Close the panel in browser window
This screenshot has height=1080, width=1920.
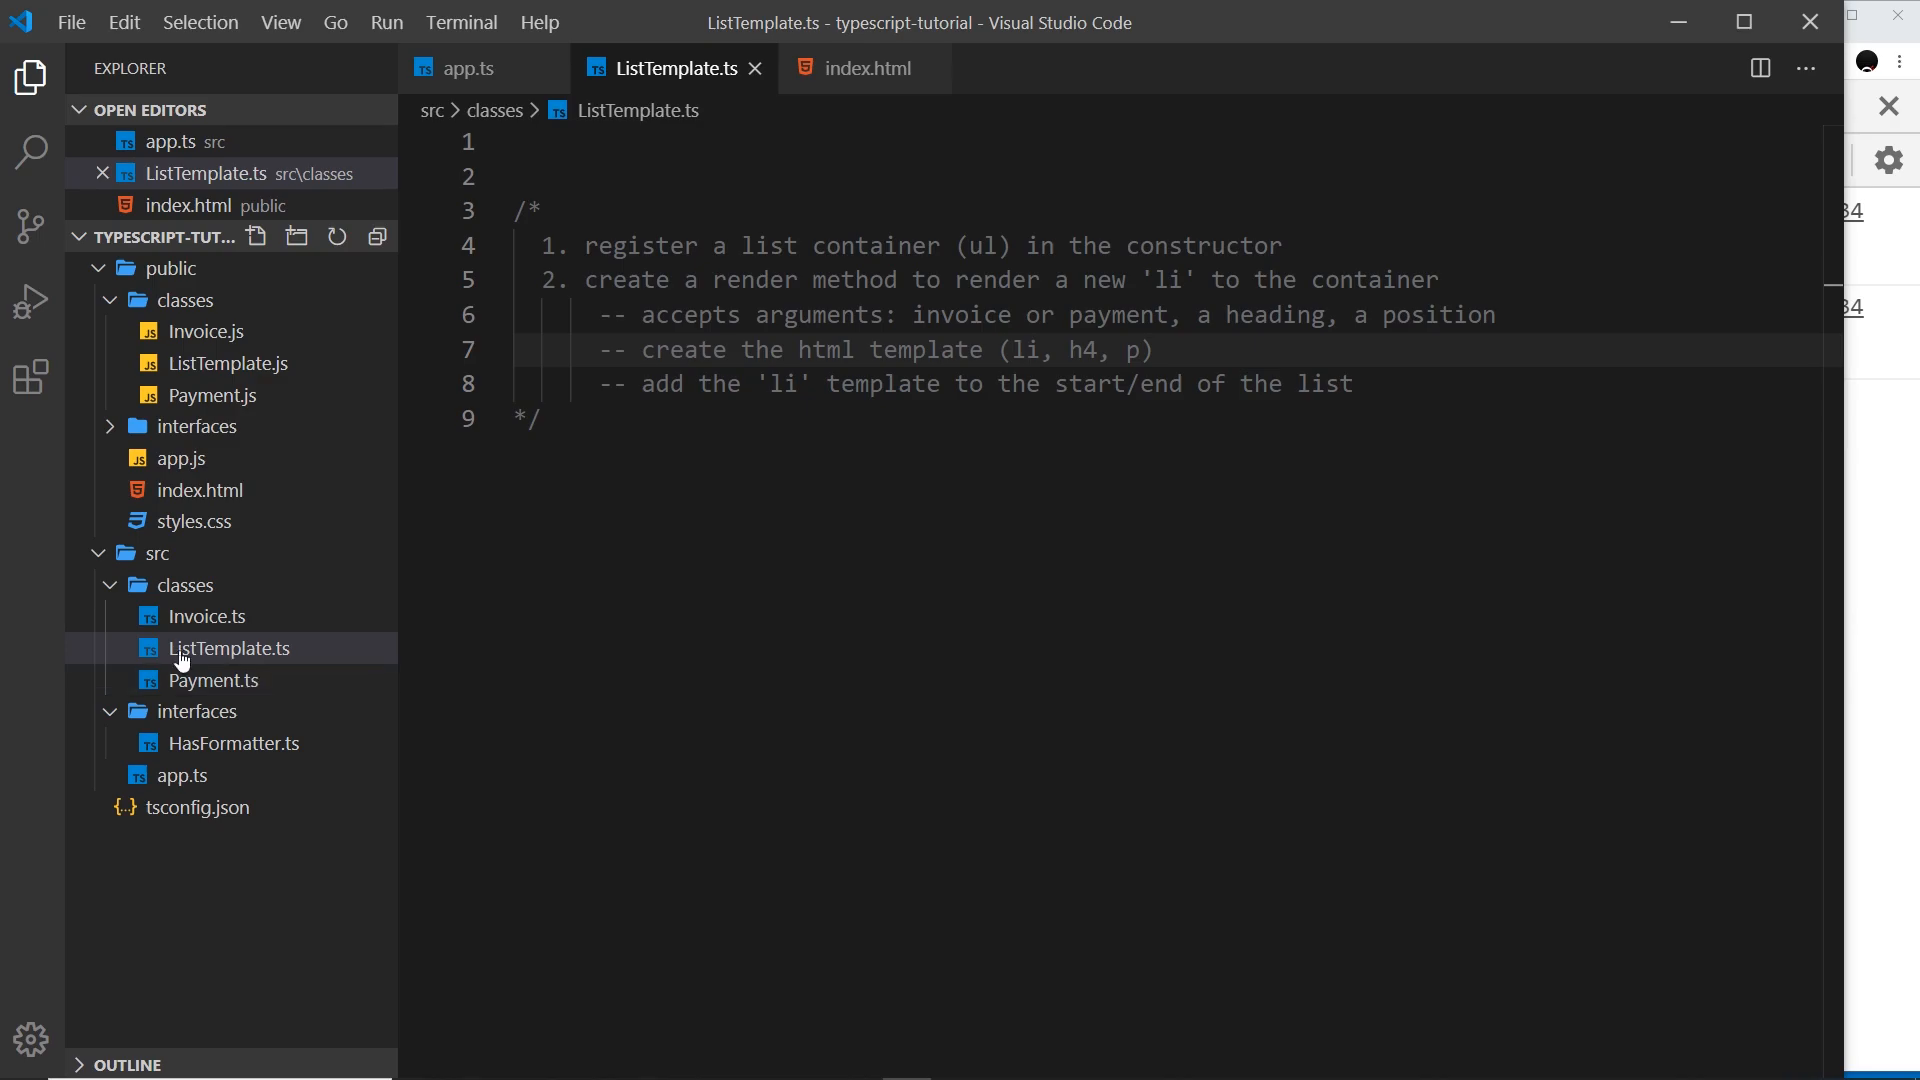tap(1889, 106)
